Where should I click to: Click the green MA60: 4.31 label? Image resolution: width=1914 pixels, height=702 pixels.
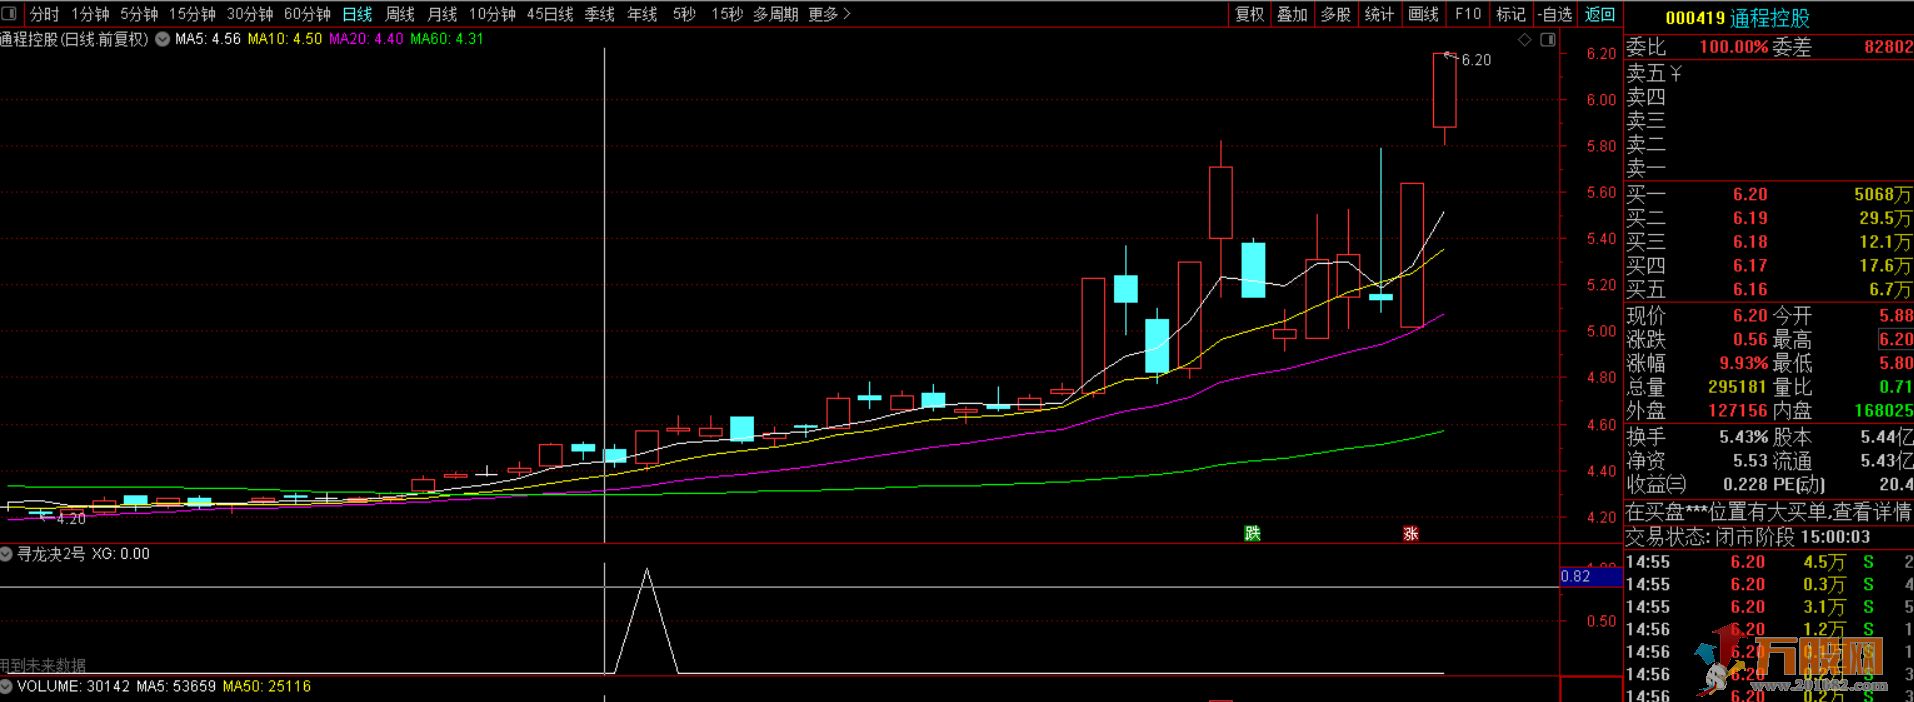point(447,39)
